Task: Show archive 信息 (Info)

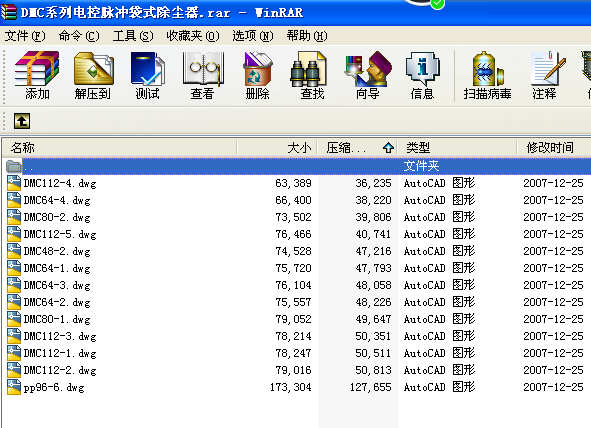Action: 423,75
